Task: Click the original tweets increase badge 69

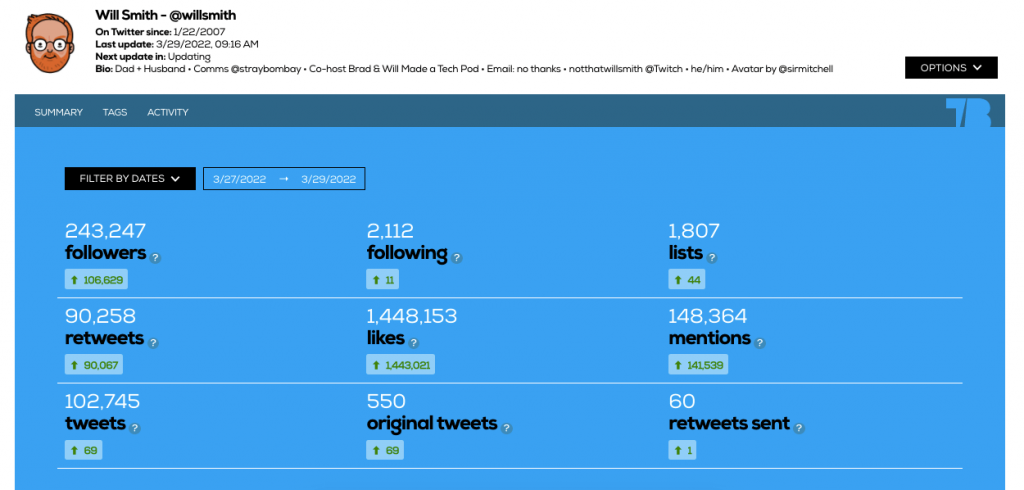Action: click(x=385, y=449)
